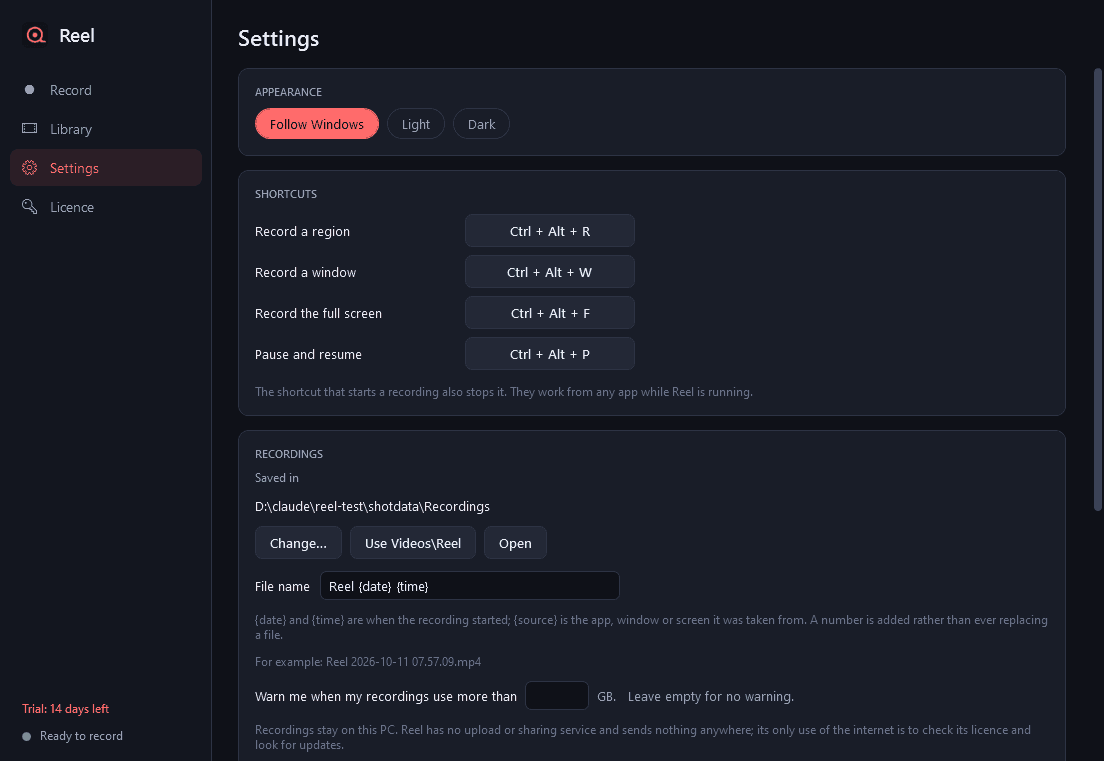Select the Follow Windows appearance option
The image size is (1104, 761).
(317, 124)
